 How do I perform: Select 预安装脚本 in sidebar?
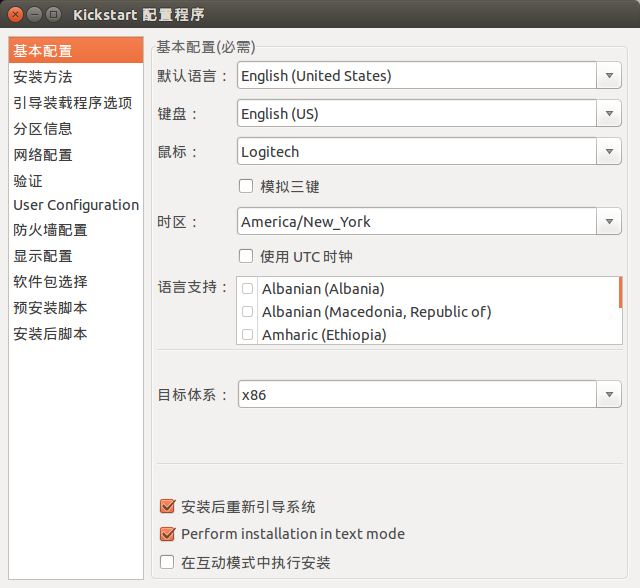click(x=76, y=308)
